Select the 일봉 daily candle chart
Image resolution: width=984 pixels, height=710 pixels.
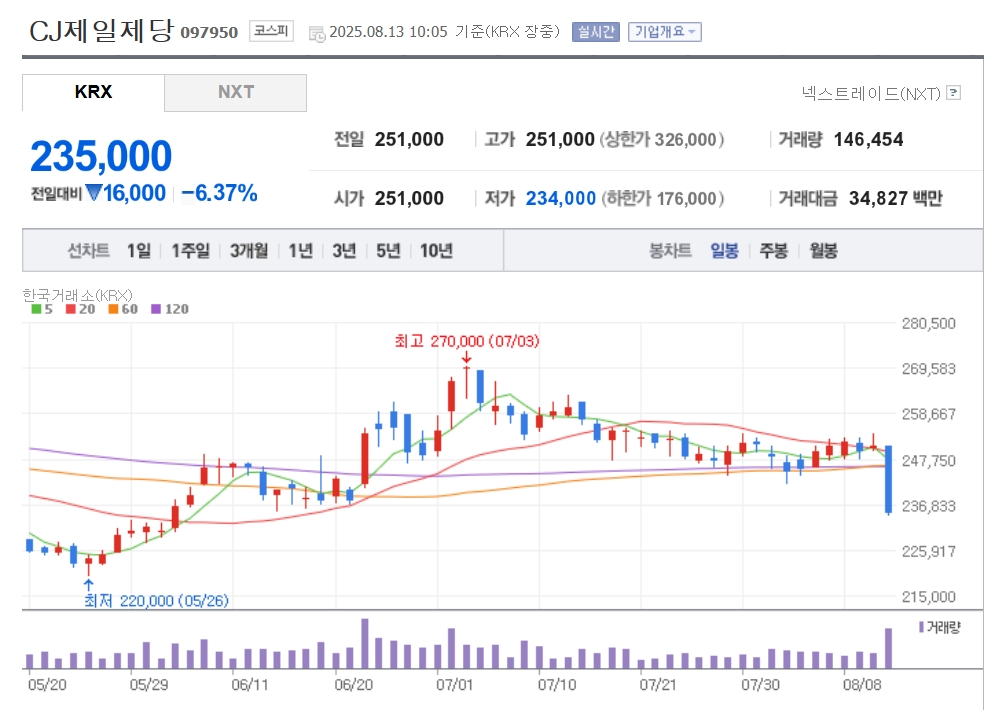point(724,251)
